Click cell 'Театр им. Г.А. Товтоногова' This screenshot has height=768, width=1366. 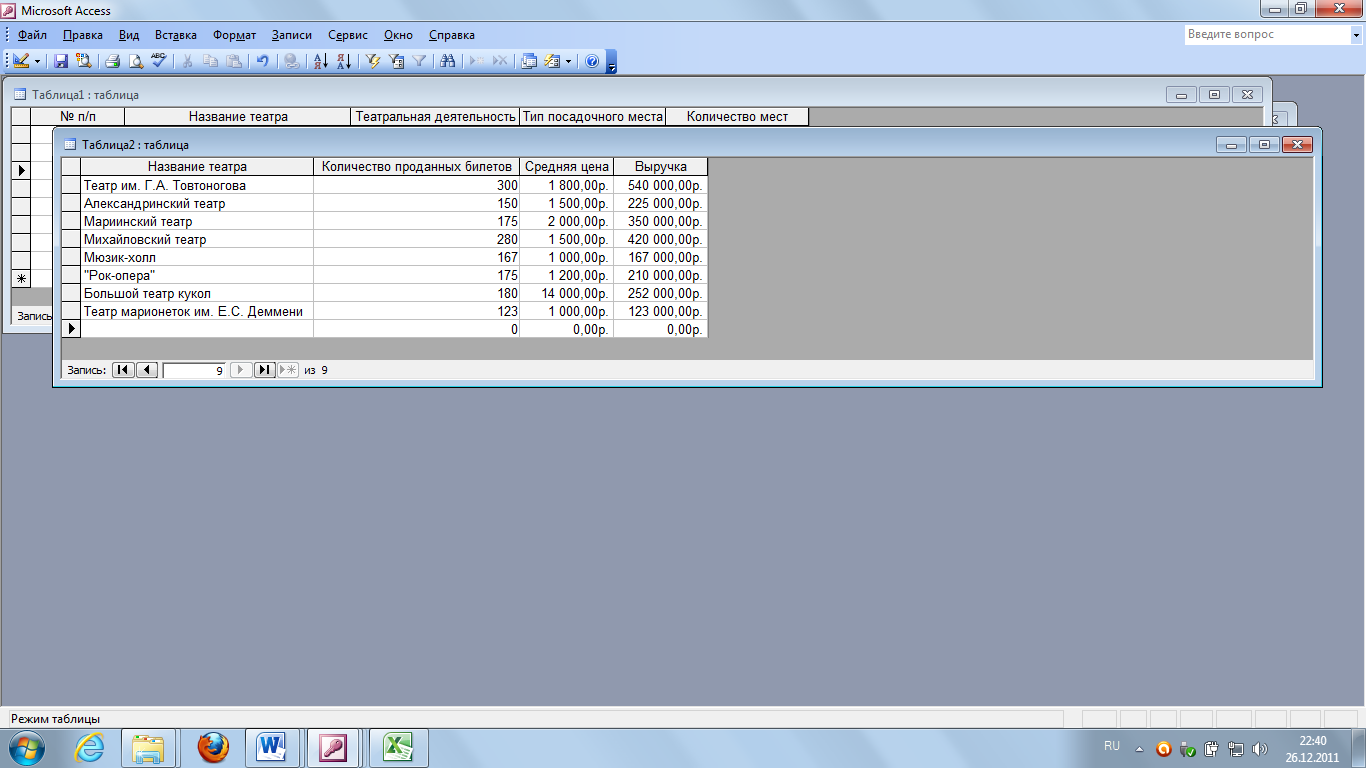pyautogui.click(x=197, y=185)
